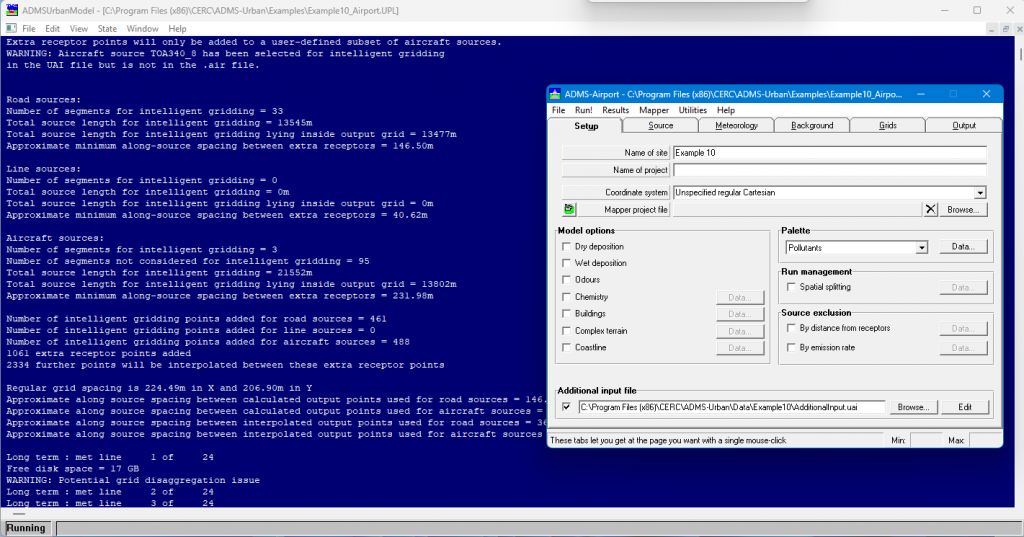This screenshot has width=1024, height=537.
Task: Click the Coordinate system label button
Action: [x=615, y=193]
